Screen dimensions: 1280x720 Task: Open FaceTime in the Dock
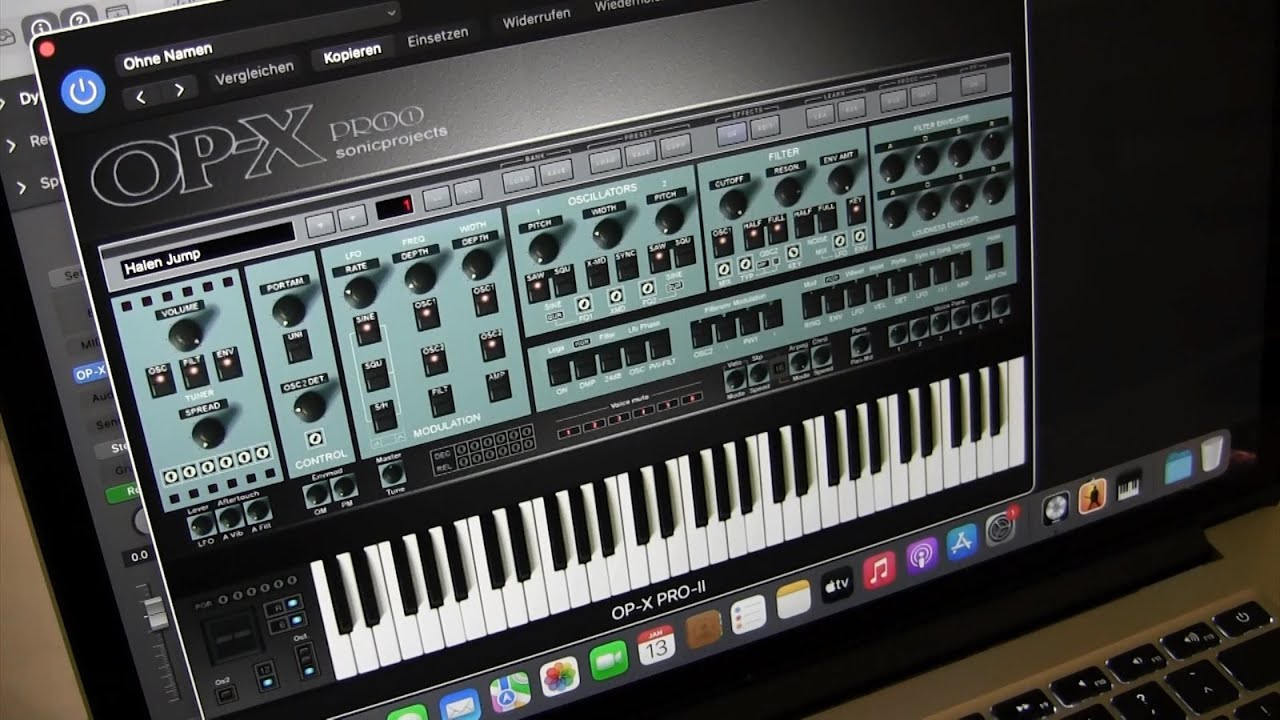point(608,661)
